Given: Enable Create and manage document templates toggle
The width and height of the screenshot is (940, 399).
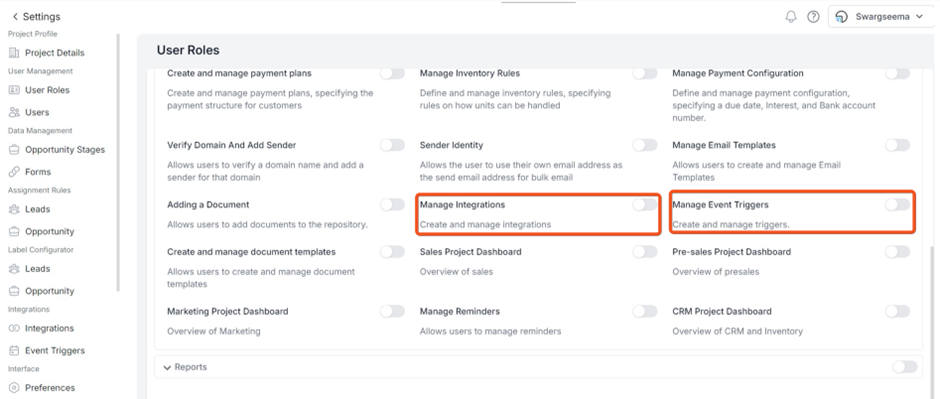Looking at the screenshot, I should point(392,252).
